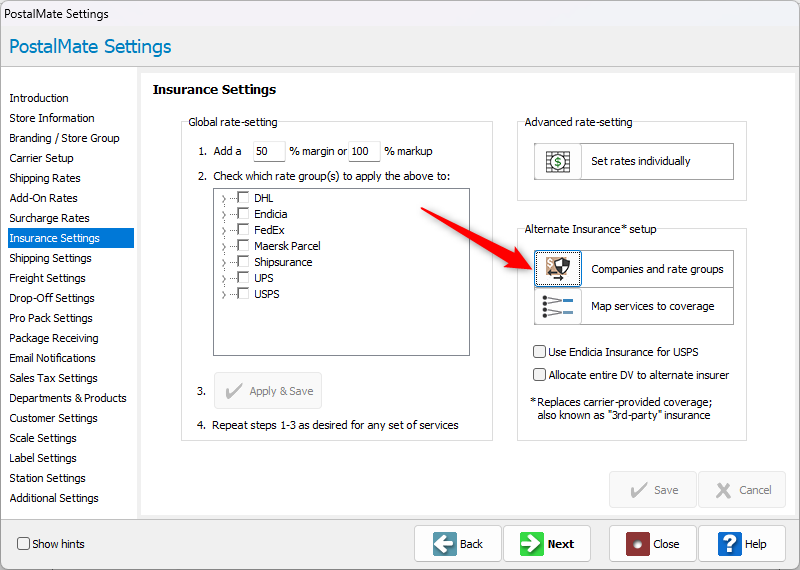This screenshot has width=800, height=570.
Task: Toggle Allocate entire DV to alternate insurer
Action: tap(540, 375)
